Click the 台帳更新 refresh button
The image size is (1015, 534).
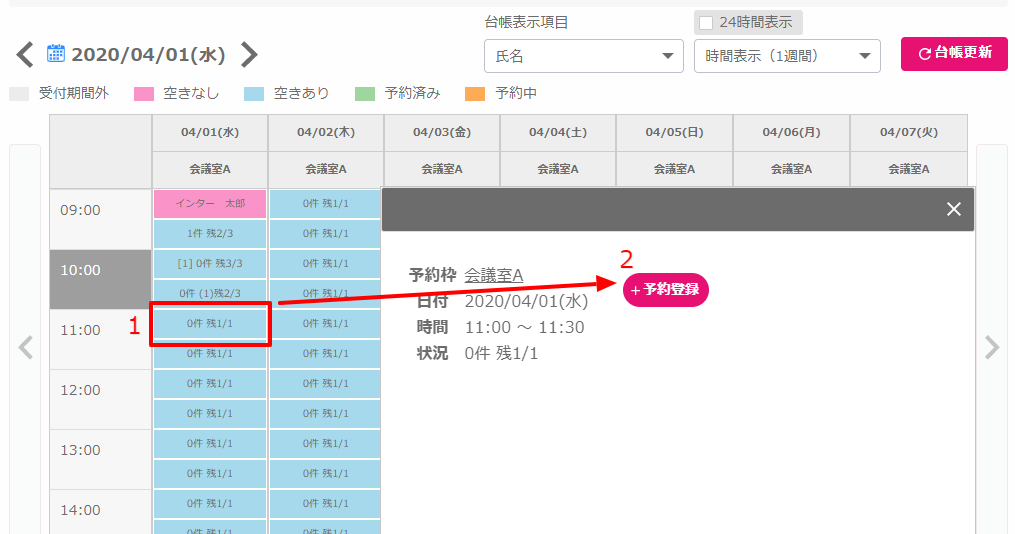[x=953, y=53]
